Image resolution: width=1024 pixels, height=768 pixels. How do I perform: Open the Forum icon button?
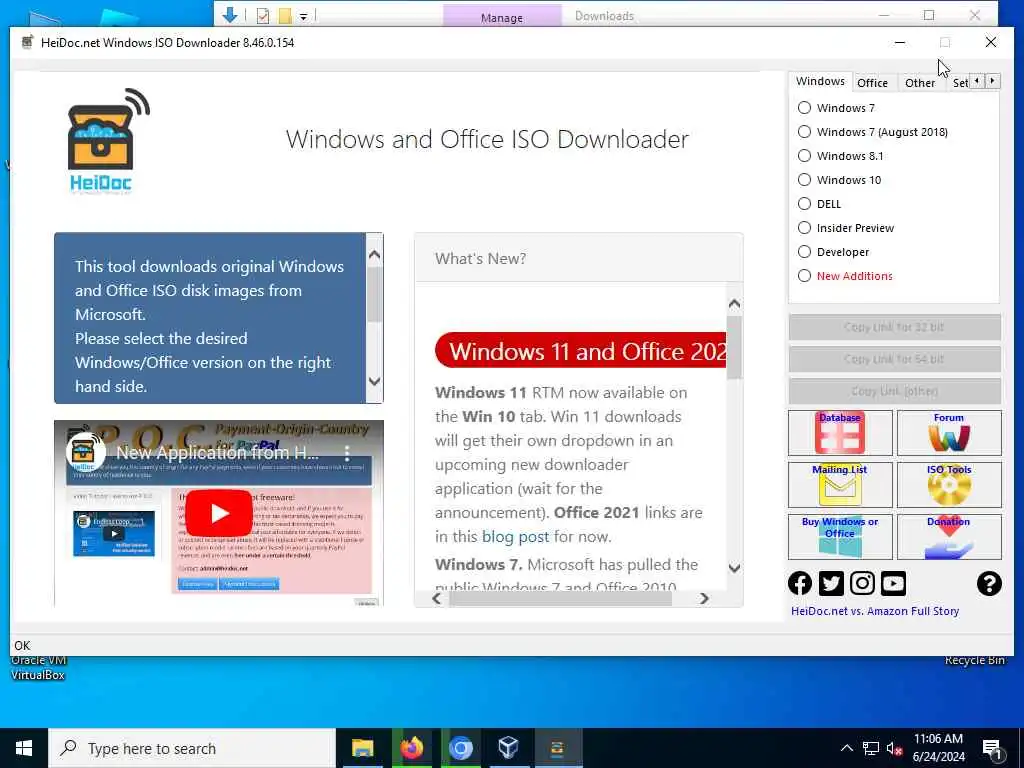pyautogui.click(x=949, y=432)
